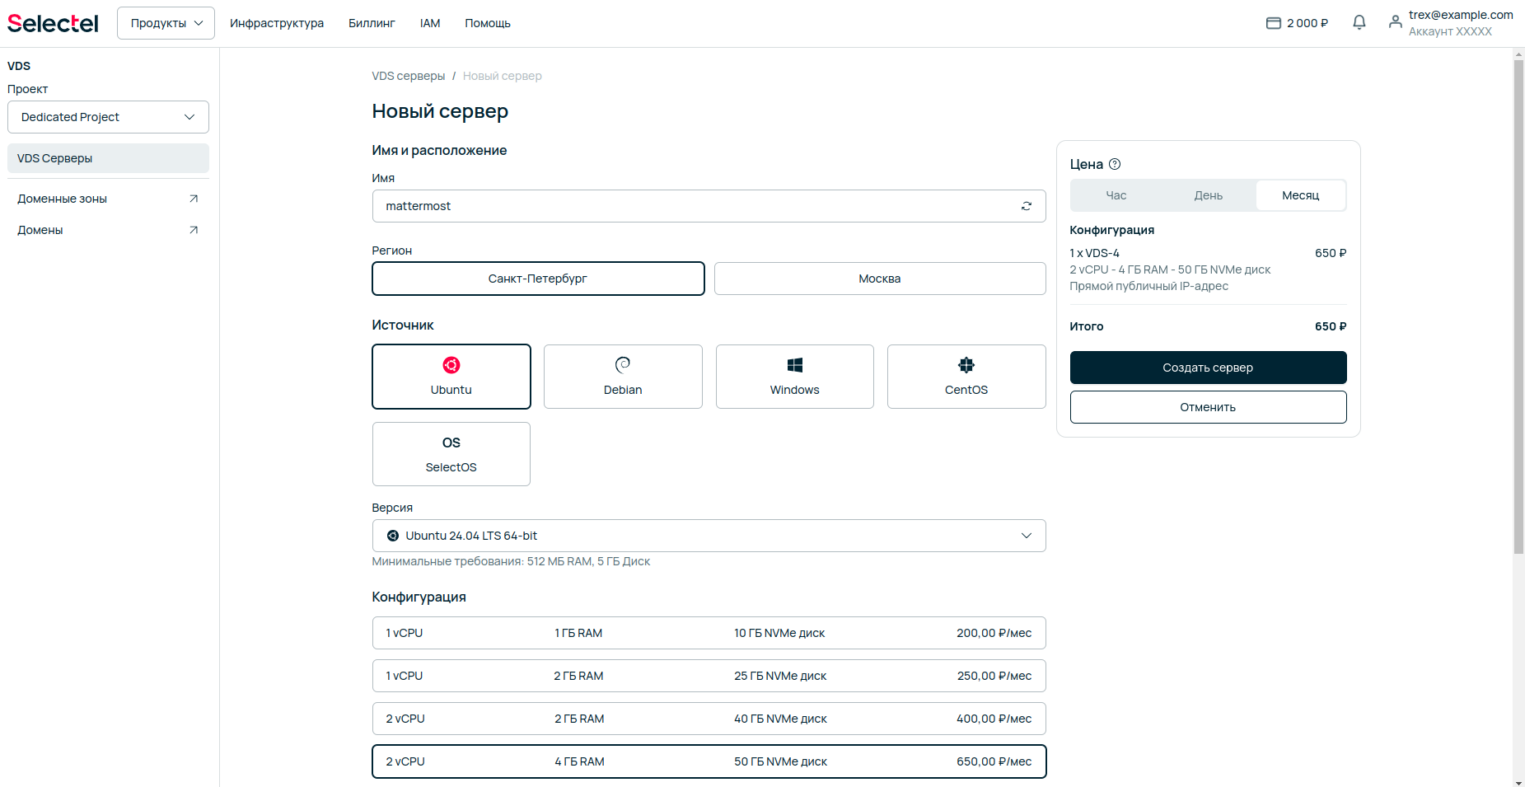The width and height of the screenshot is (1525, 787).
Task: Open external link arrow for Домены
Action: coord(194,230)
